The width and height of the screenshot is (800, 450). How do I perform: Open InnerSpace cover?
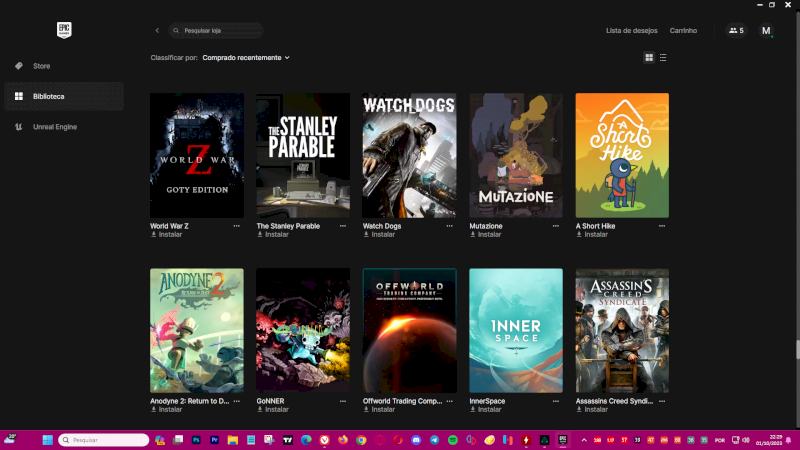point(516,331)
